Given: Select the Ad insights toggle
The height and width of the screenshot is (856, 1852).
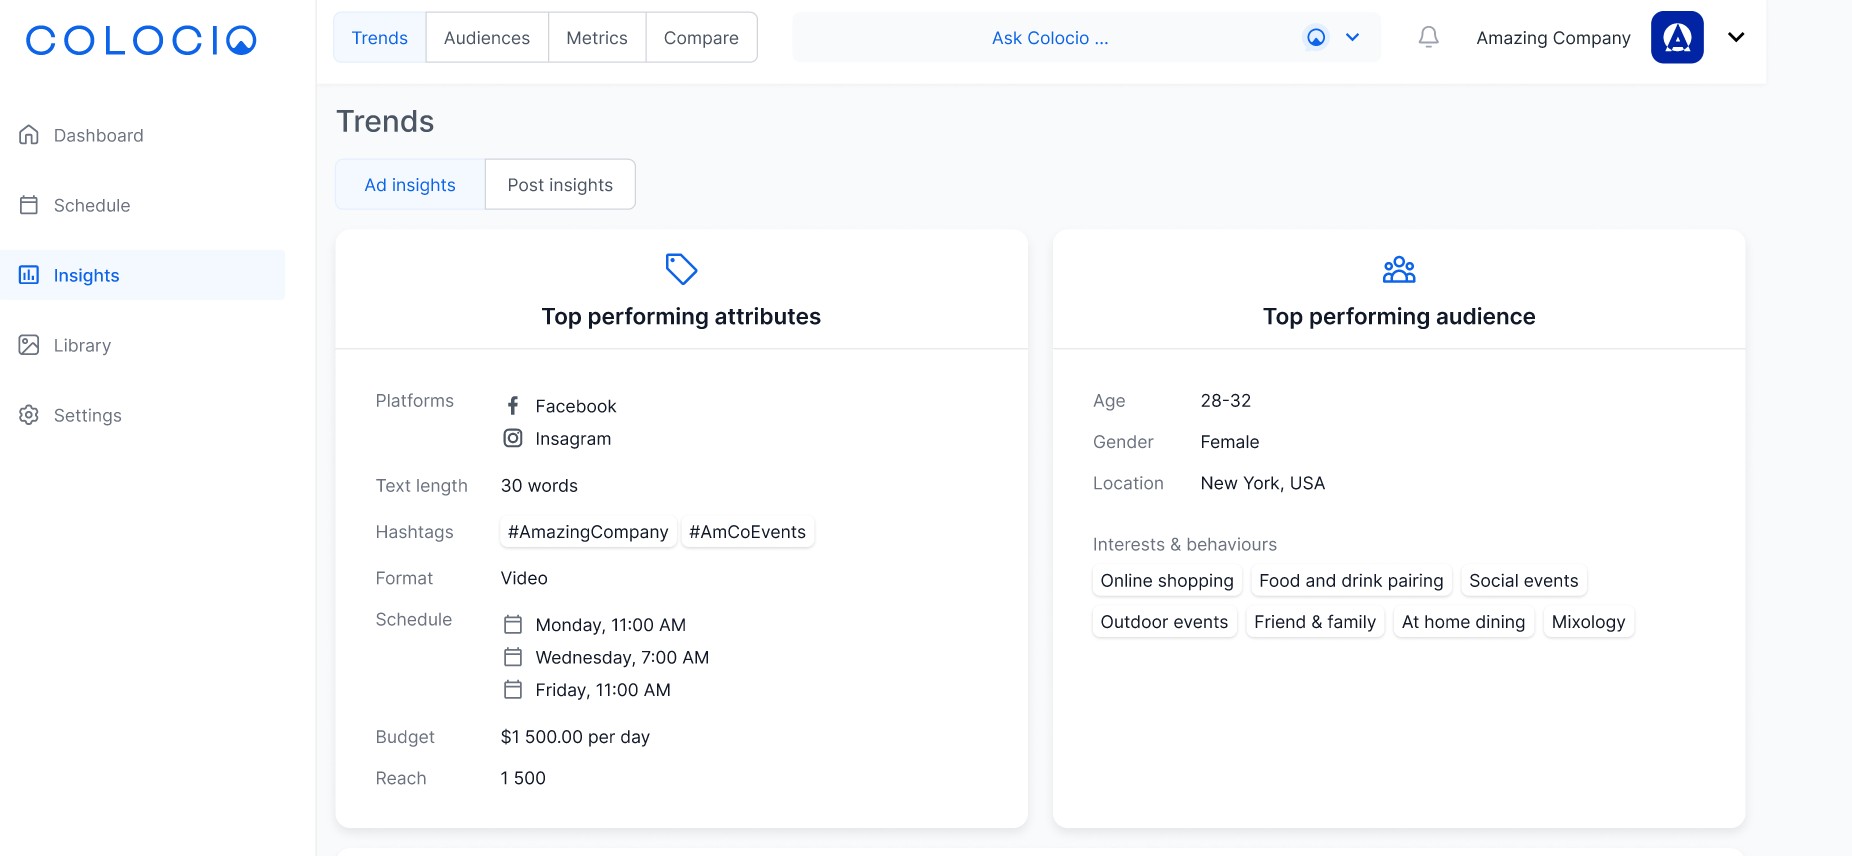Looking at the screenshot, I should [410, 185].
